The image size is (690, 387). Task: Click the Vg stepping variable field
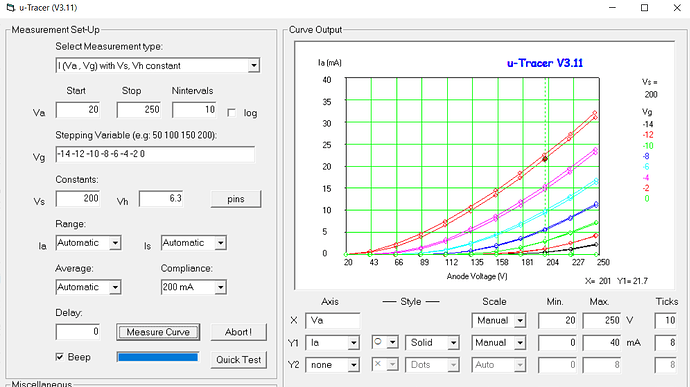click(155, 154)
